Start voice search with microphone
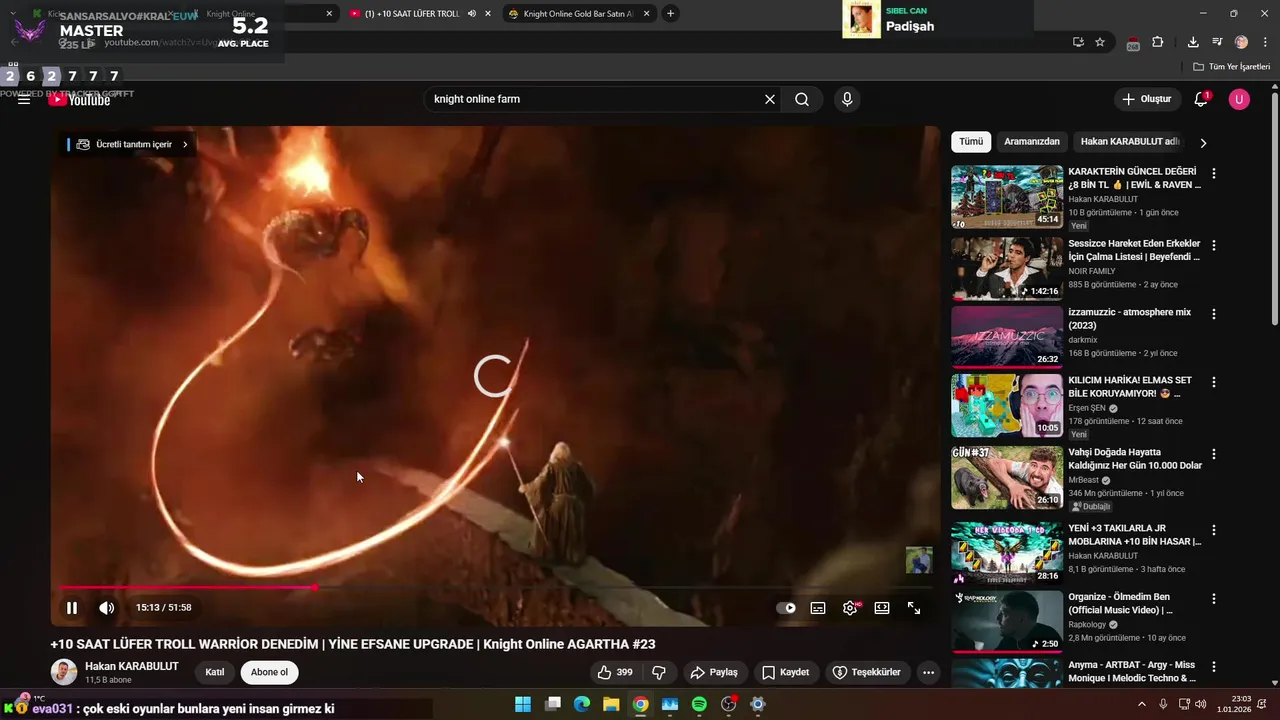The width and height of the screenshot is (1280, 720). 847,99
